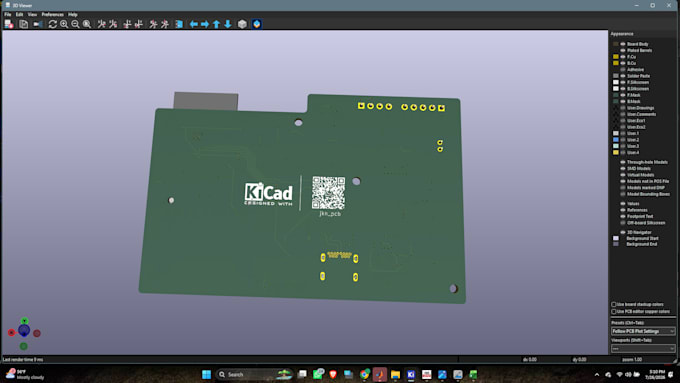Toggle Through-hole Models visibility

623,162
